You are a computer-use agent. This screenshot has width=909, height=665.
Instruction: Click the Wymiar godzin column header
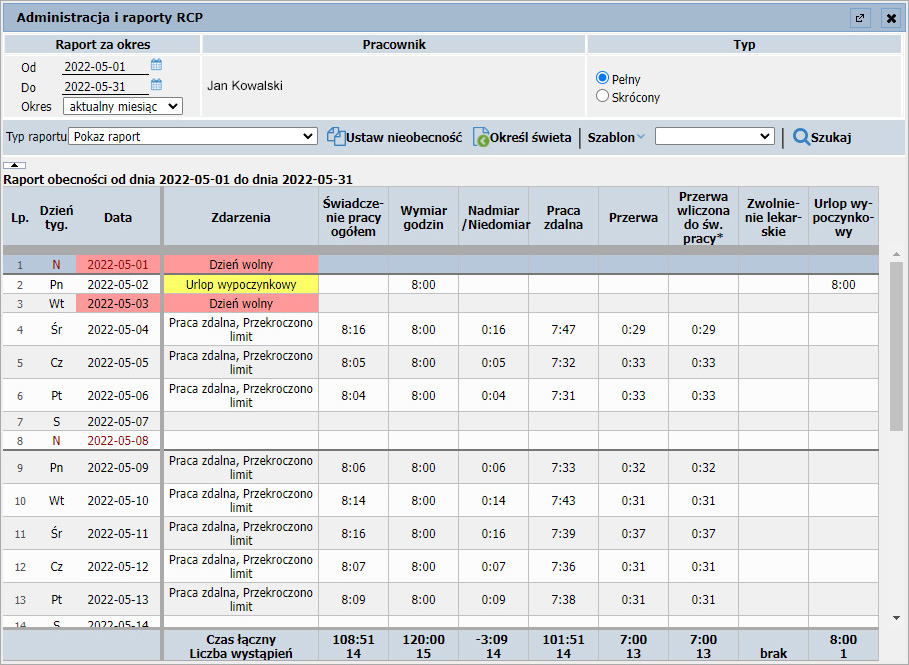423,217
